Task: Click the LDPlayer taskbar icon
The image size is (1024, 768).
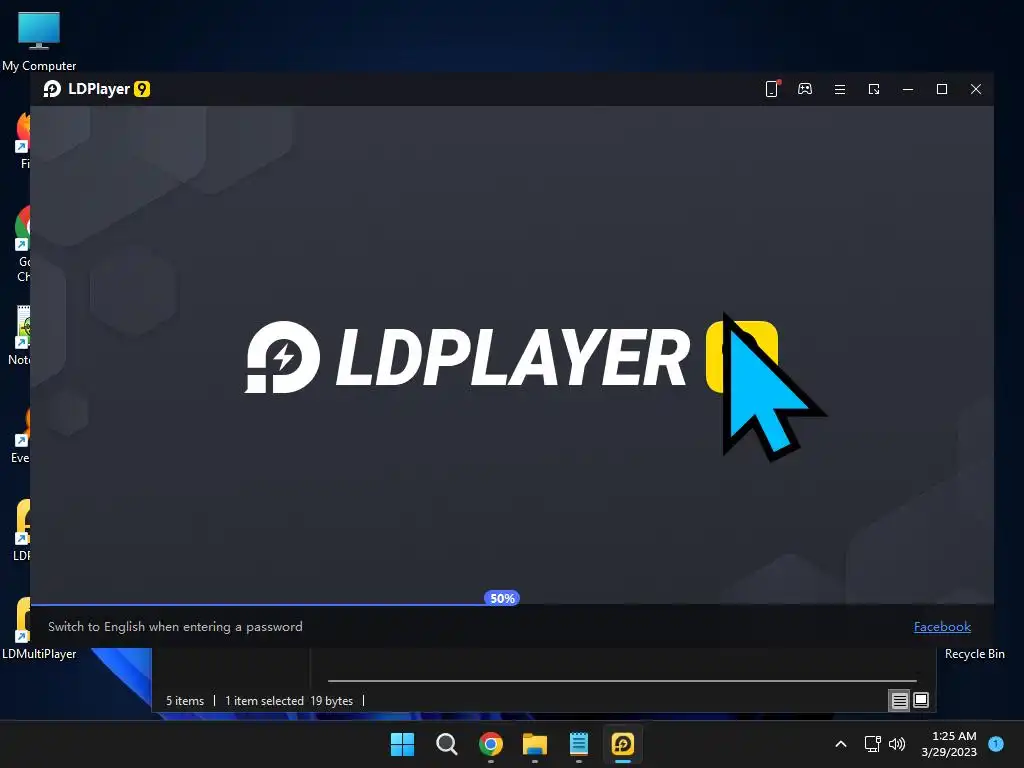Action: click(x=623, y=744)
